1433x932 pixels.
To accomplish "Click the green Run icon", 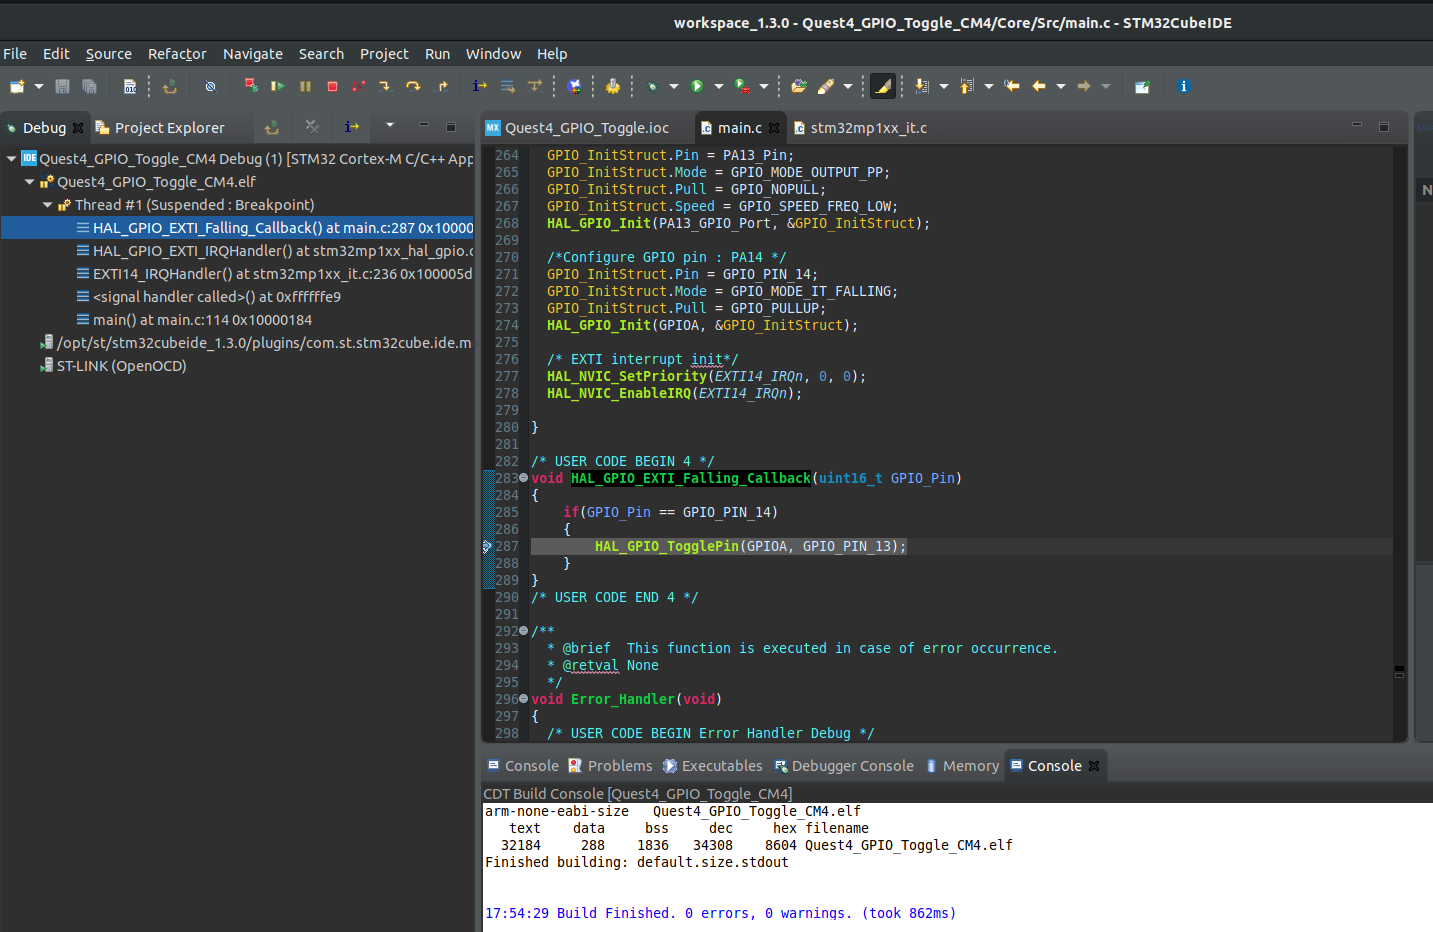I will tap(697, 87).
